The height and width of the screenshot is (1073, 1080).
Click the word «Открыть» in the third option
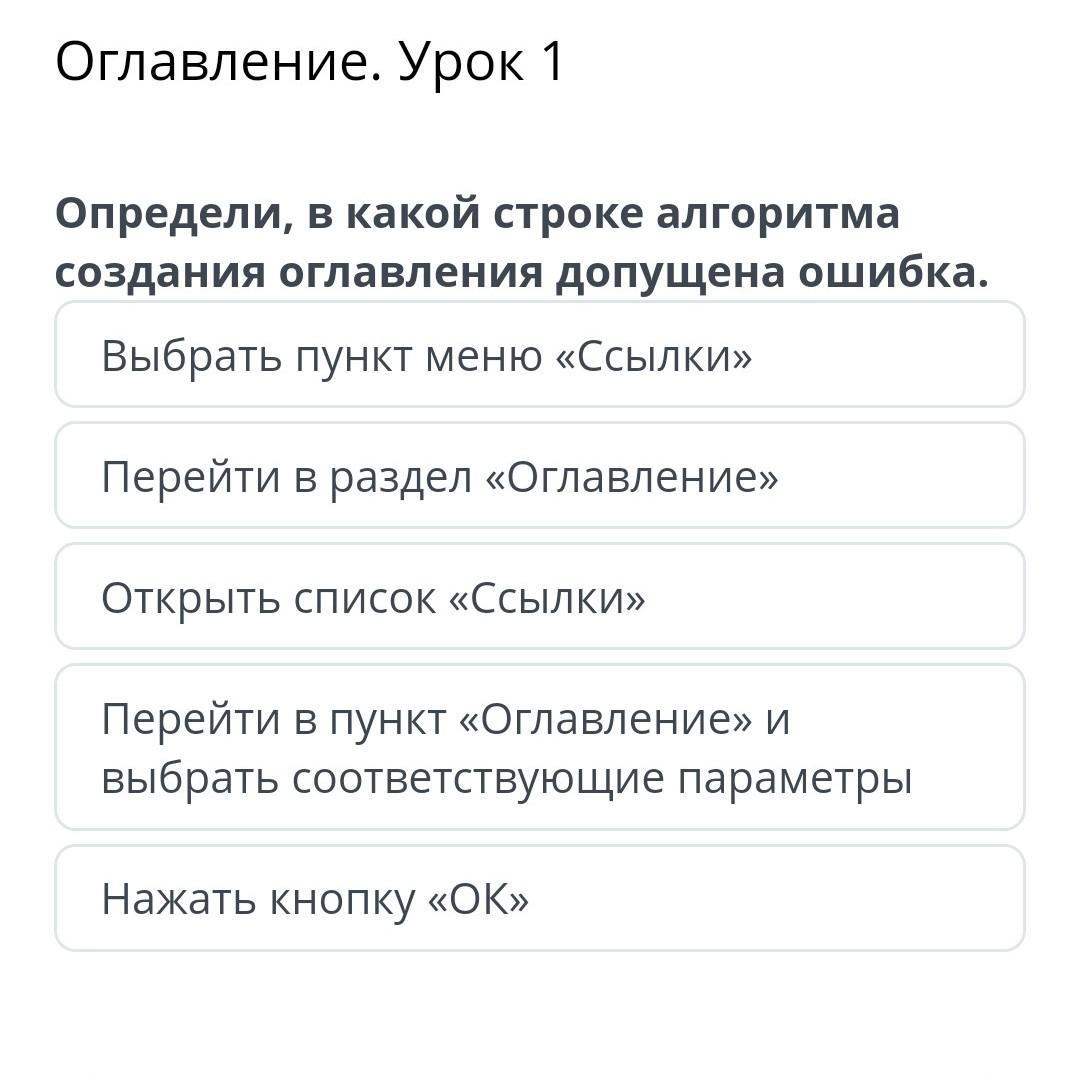[191, 598]
